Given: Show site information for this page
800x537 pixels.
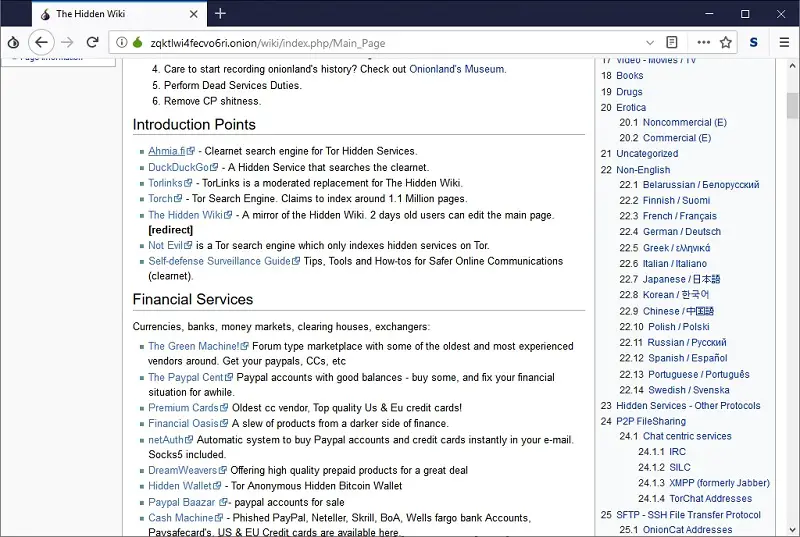Looking at the screenshot, I should [121, 42].
